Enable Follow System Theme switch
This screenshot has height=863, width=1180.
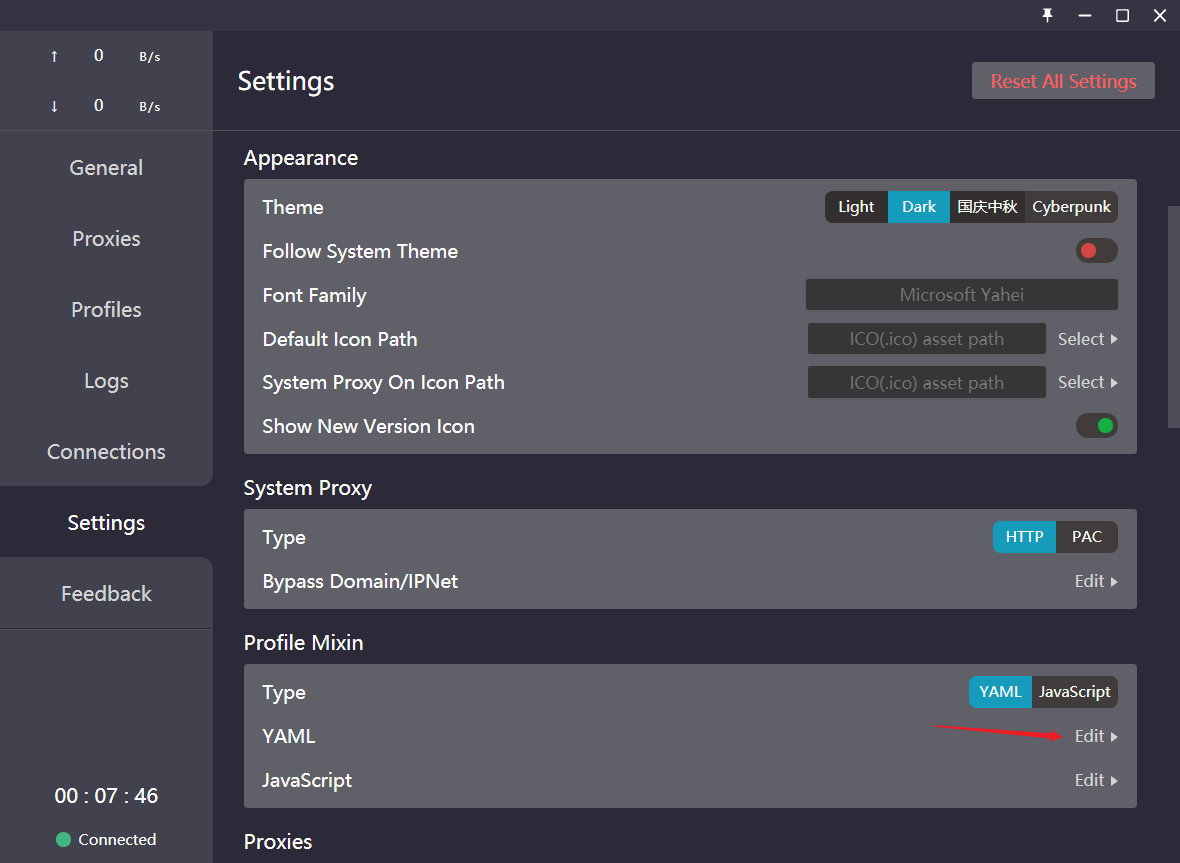[x=1096, y=251]
